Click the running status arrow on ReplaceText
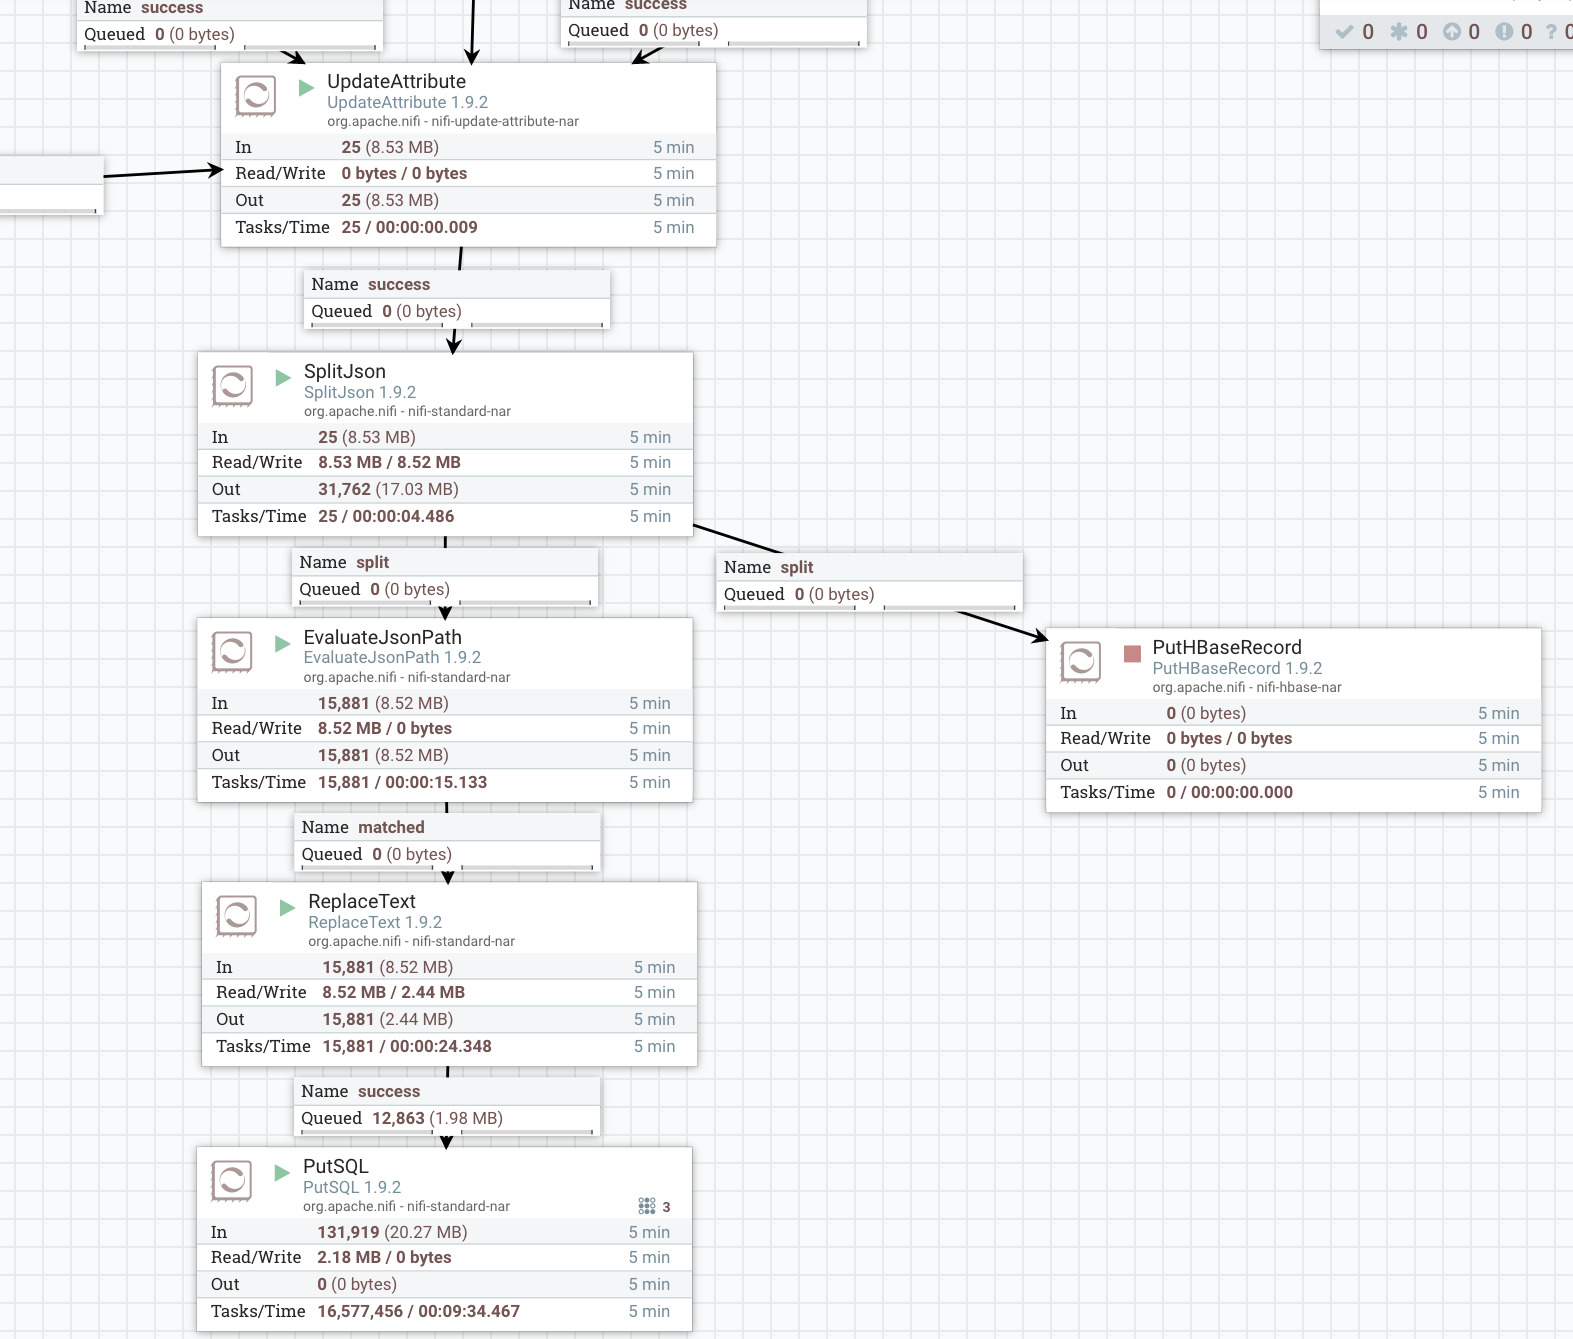The image size is (1573, 1339). click(287, 907)
